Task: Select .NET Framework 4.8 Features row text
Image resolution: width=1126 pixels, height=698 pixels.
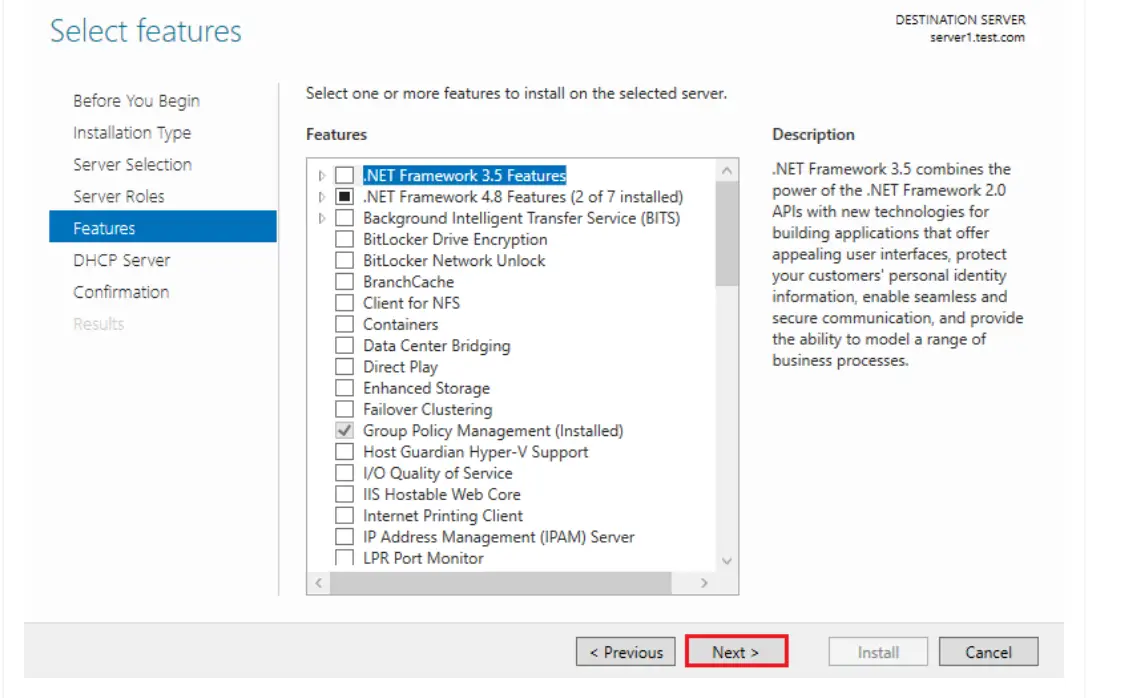Action: coord(523,197)
